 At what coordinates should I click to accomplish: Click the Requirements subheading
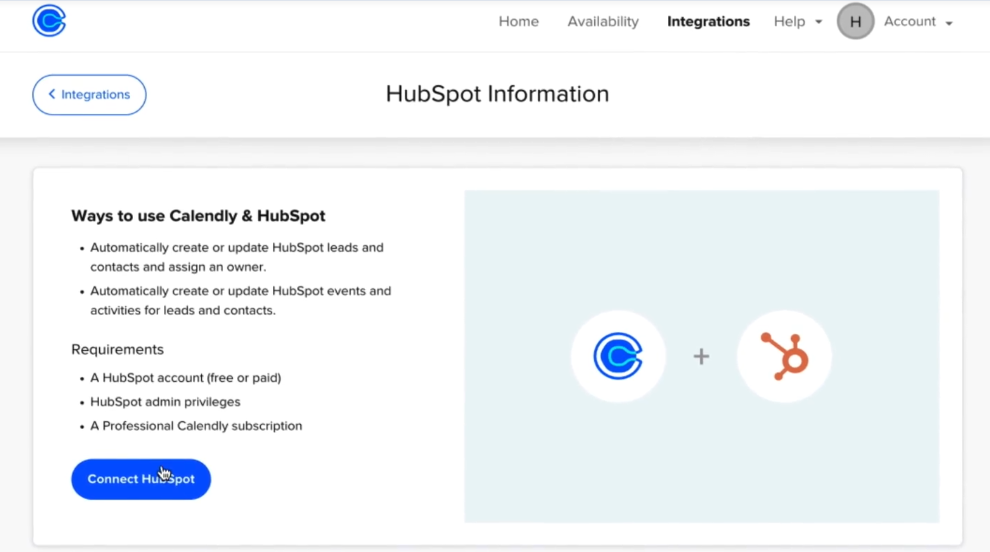tap(117, 349)
